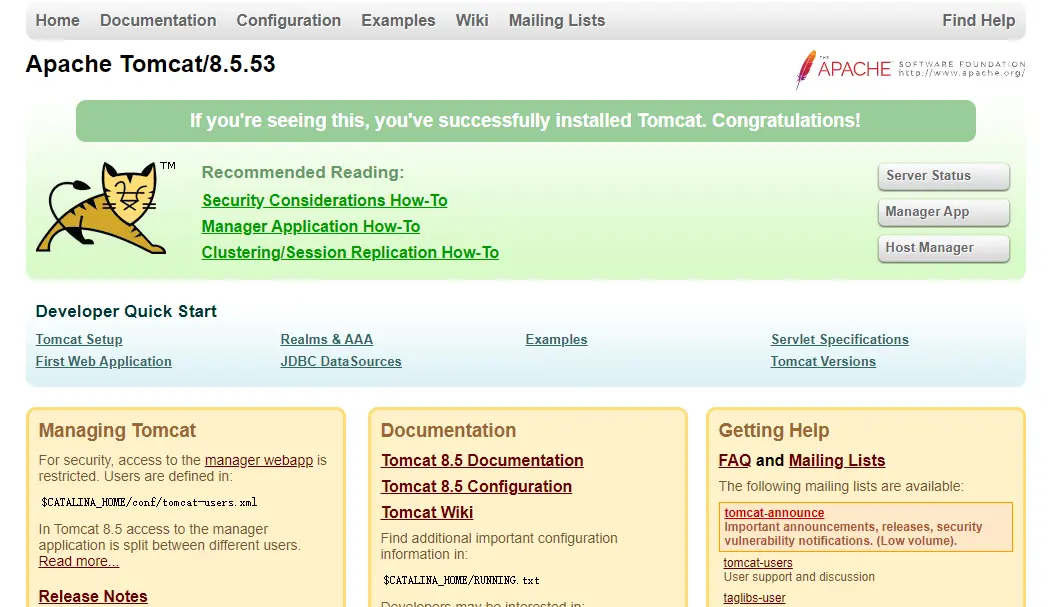Open the Documentation nav item
The height and width of the screenshot is (607, 1064).
coord(158,20)
